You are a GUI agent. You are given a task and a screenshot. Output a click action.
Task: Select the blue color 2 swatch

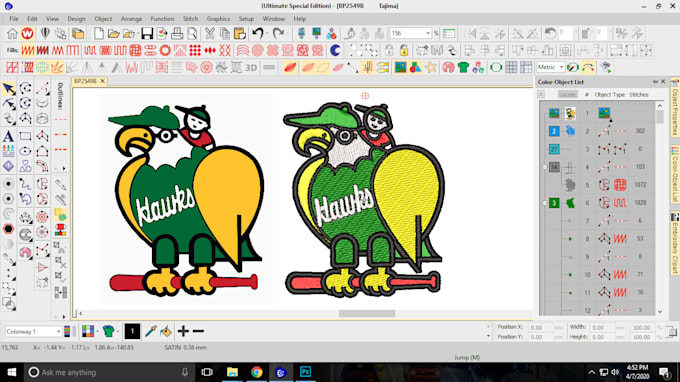pyautogui.click(x=554, y=131)
